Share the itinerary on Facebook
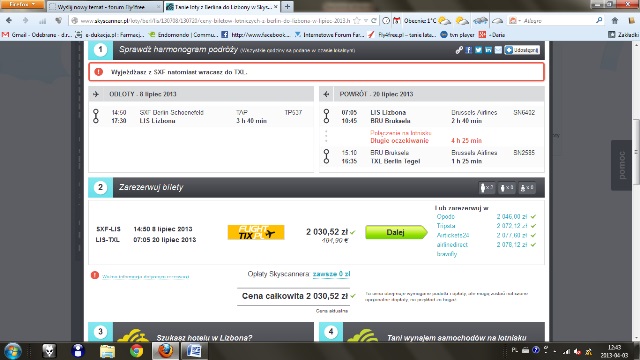 point(469,50)
